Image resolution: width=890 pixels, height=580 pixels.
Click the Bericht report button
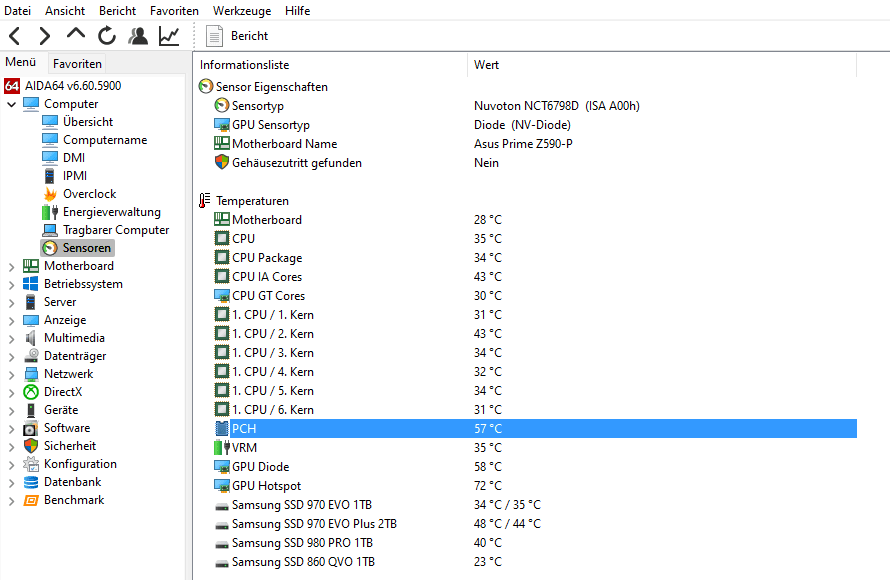[x=237, y=36]
